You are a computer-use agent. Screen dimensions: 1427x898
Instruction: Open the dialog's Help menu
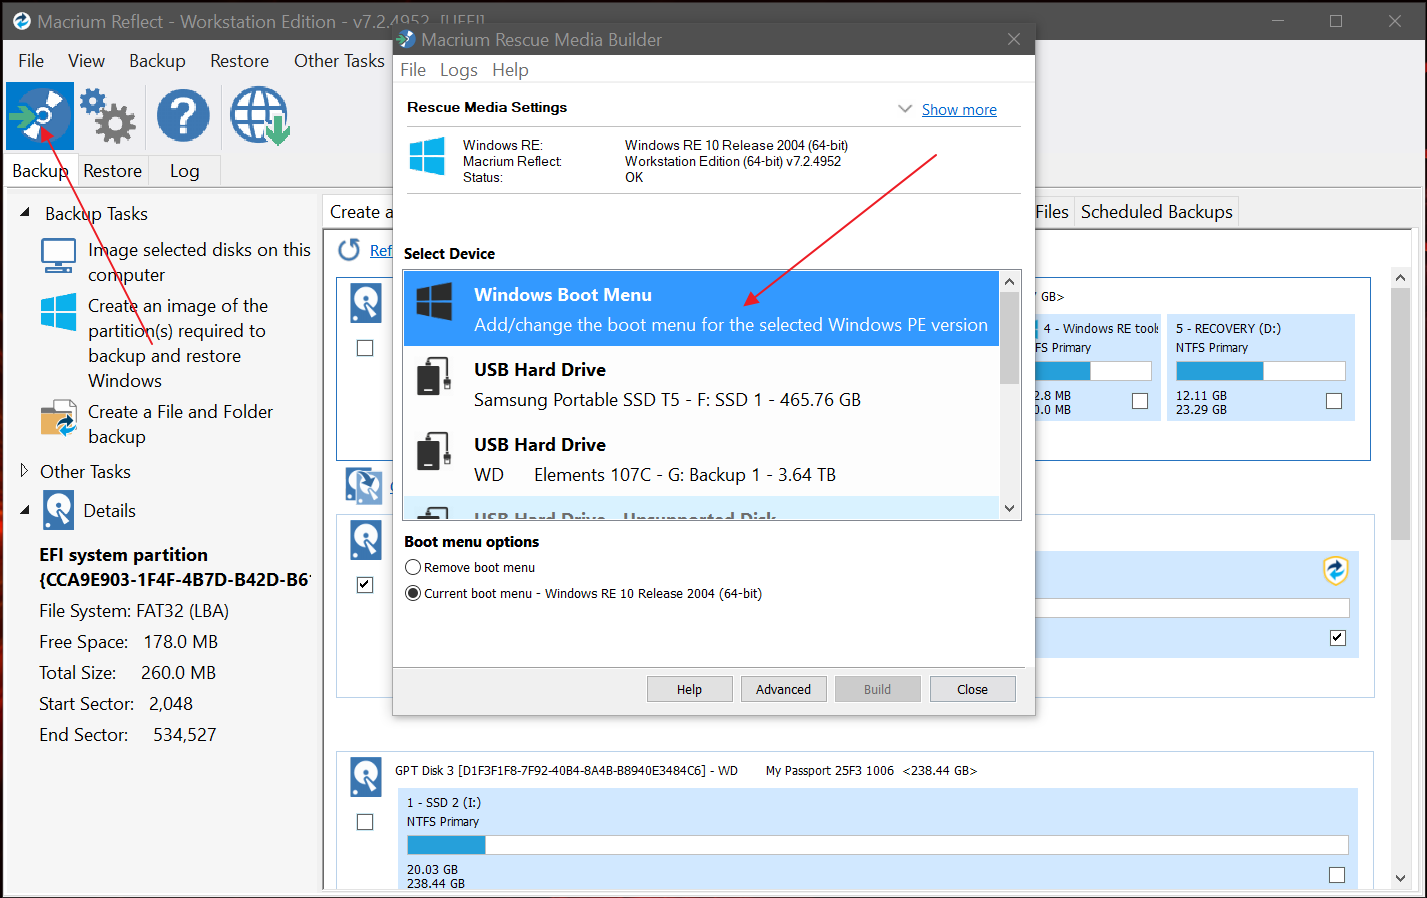click(510, 70)
